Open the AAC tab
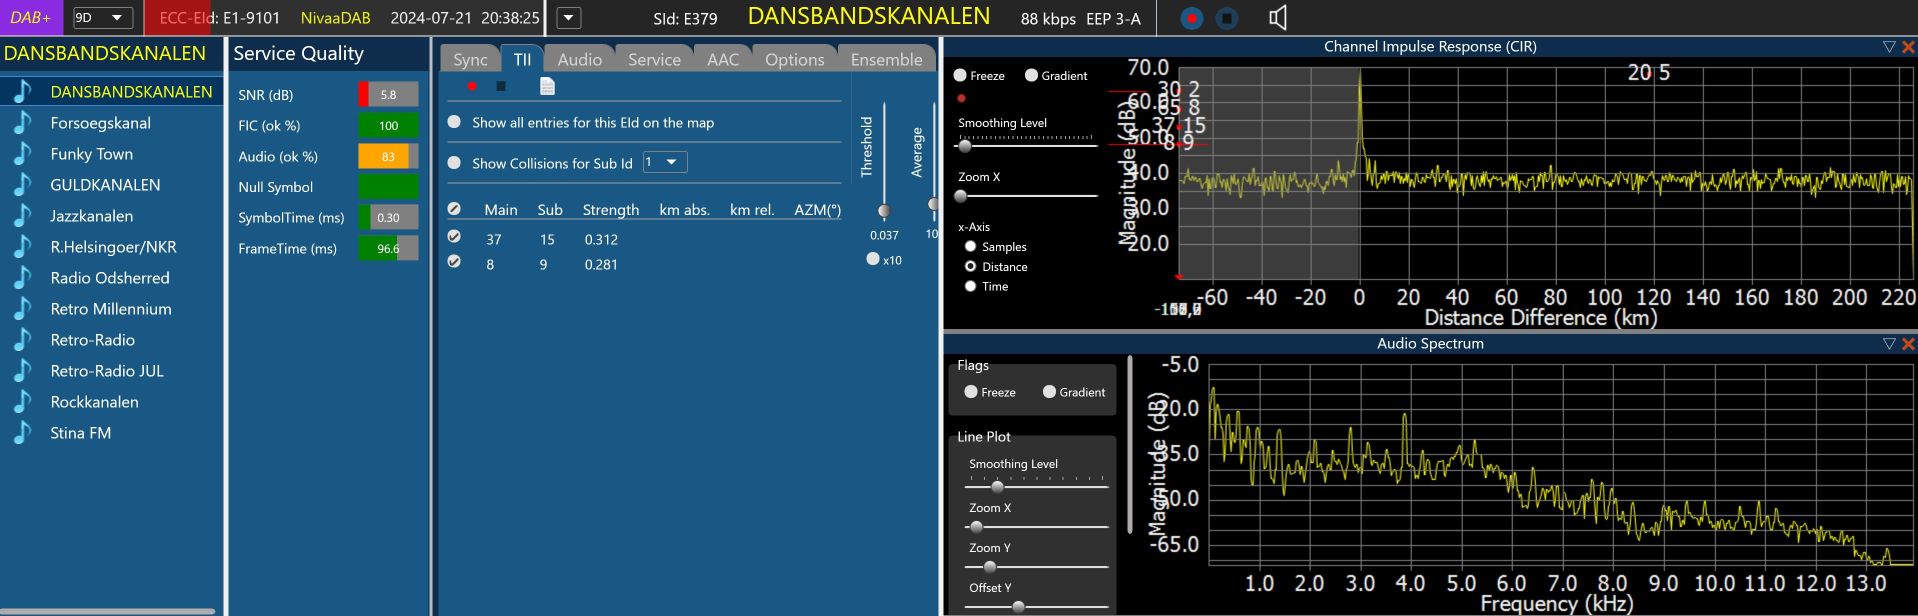 (x=722, y=59)
